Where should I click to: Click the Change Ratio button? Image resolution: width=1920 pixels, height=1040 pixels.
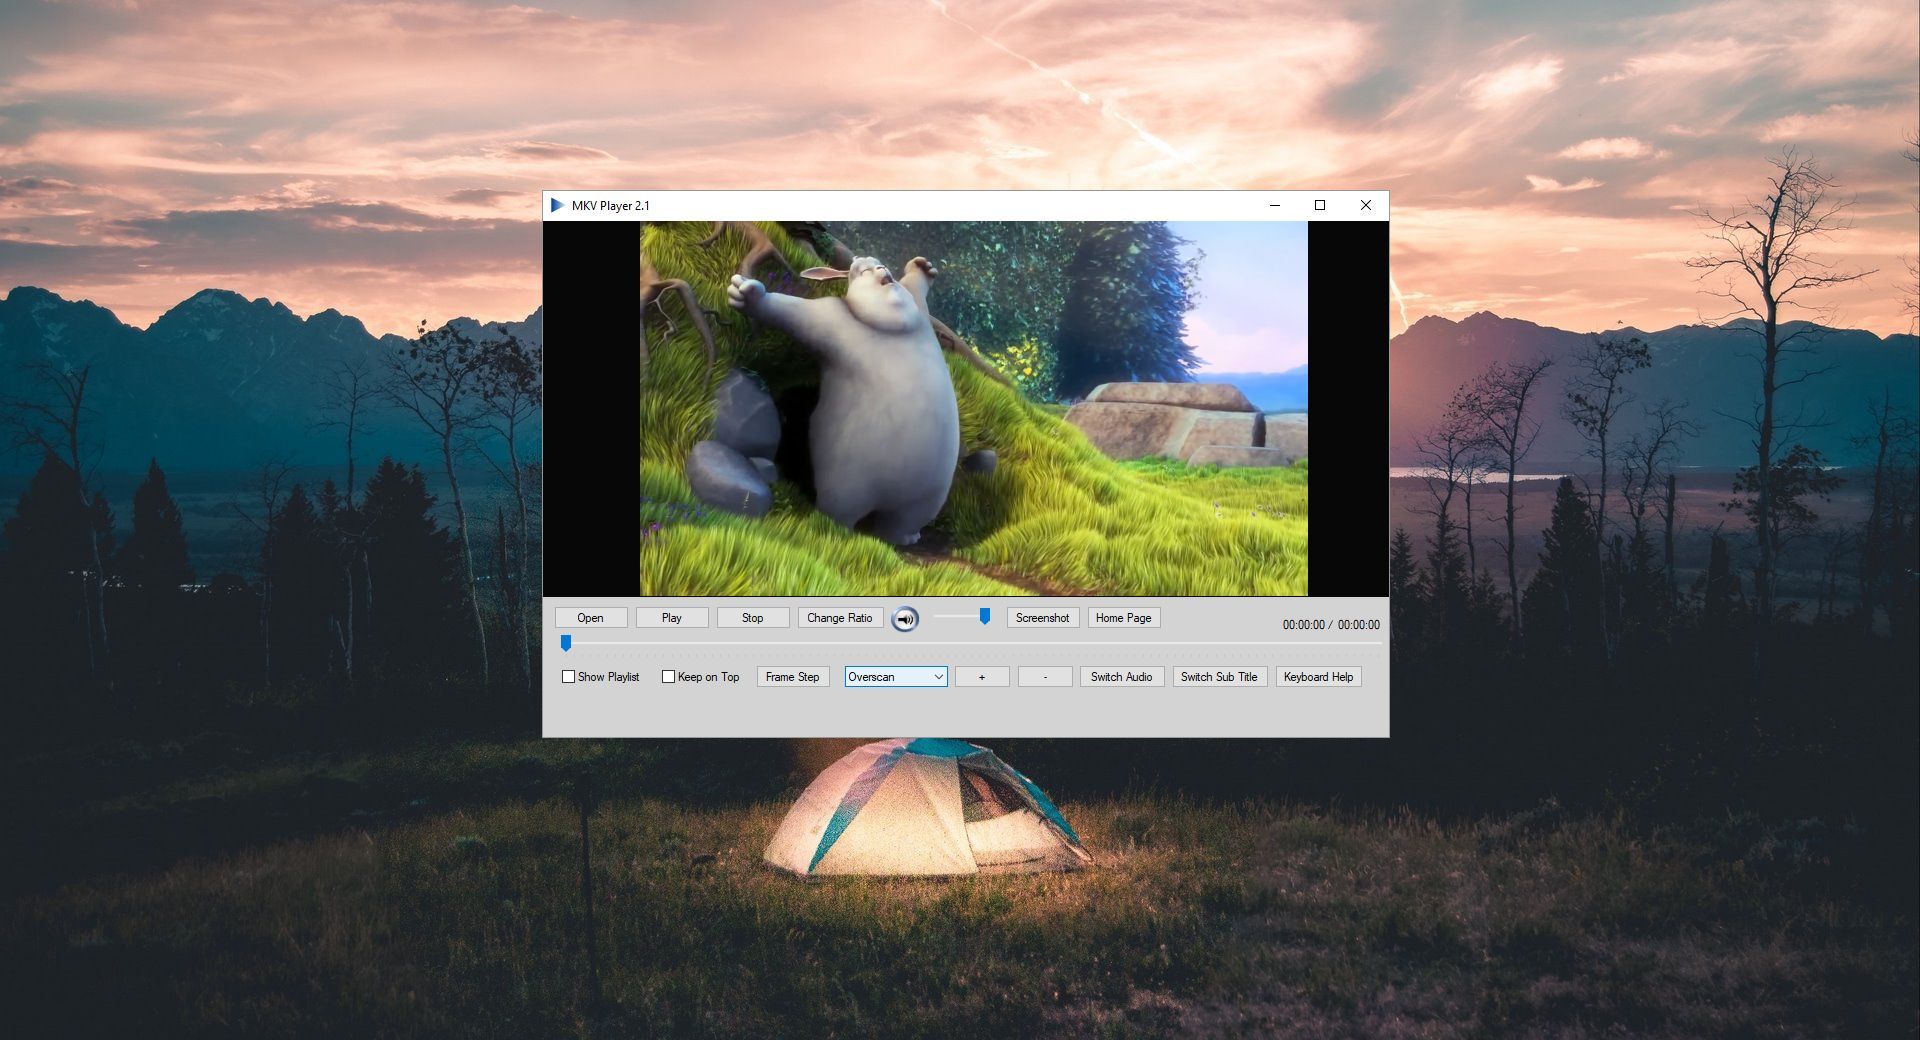tap(839, 618)
